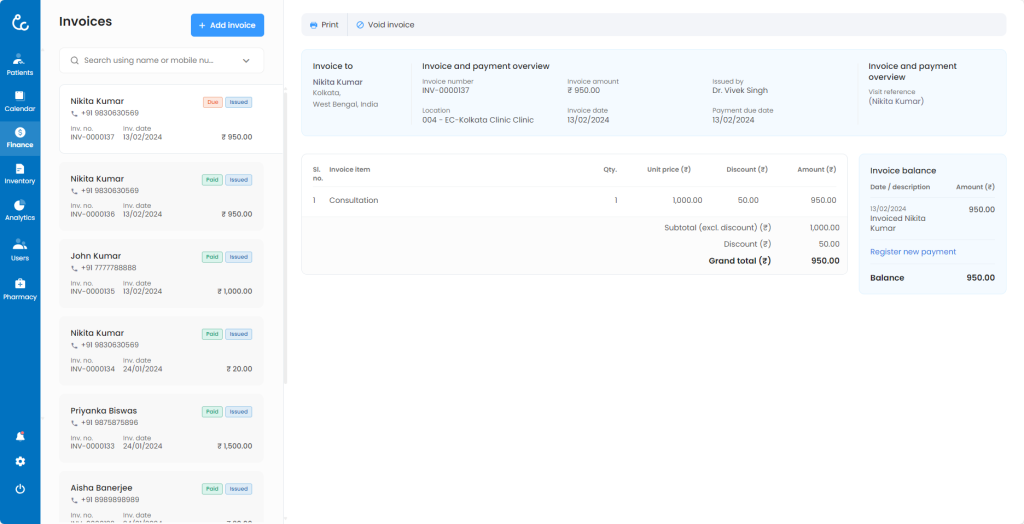Print the current invoice
This screenshot has height=524, width=1024.
point(324,25)
